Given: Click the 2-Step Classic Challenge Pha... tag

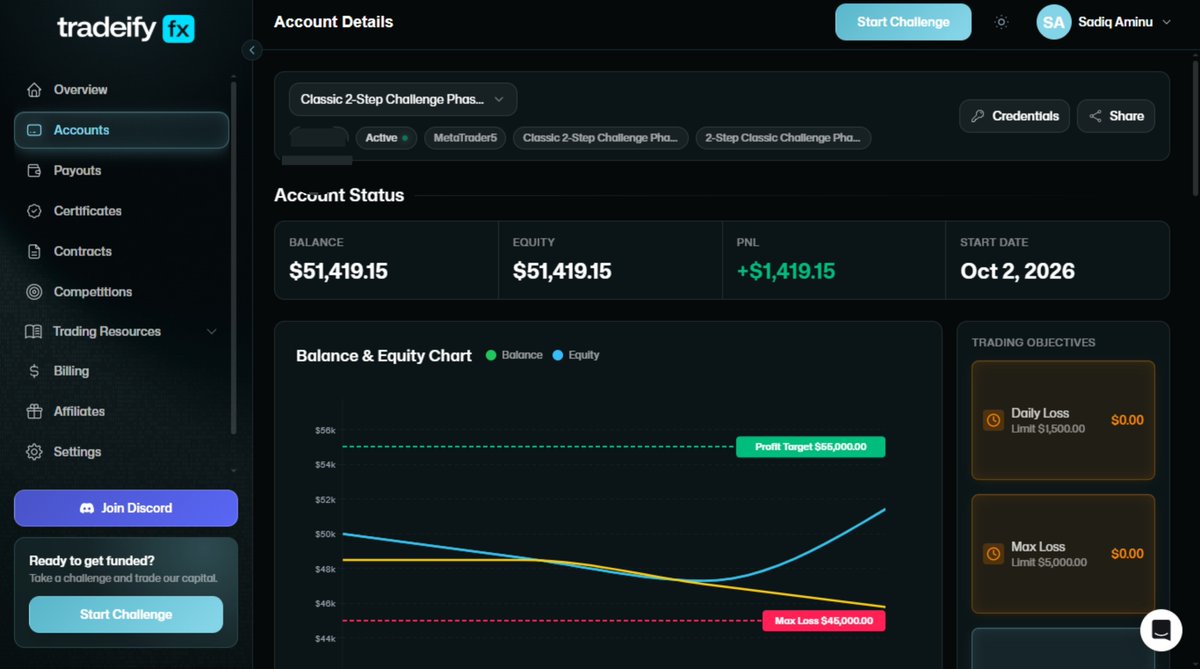Looking at the screenshot, I should click(784, 138).
